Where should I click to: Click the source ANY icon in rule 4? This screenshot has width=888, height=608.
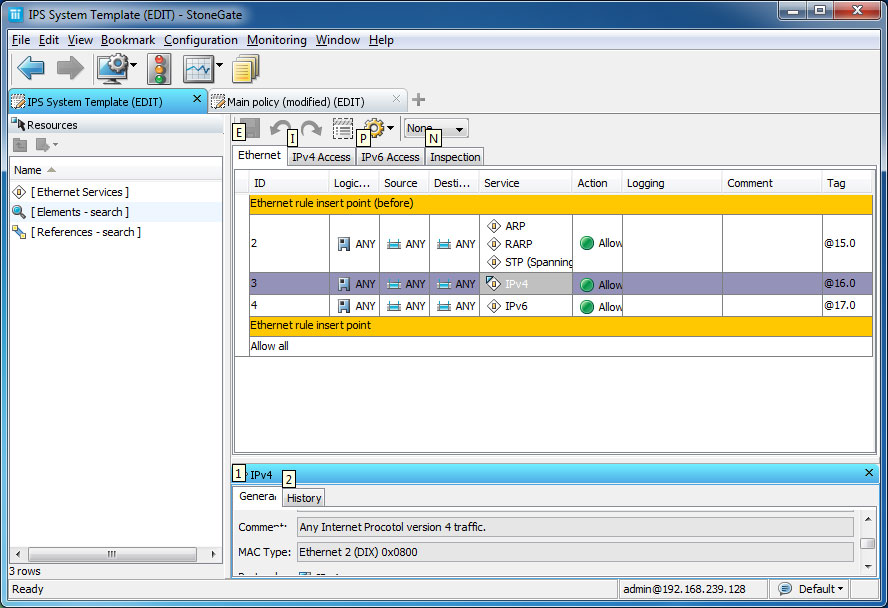point(394,306)
